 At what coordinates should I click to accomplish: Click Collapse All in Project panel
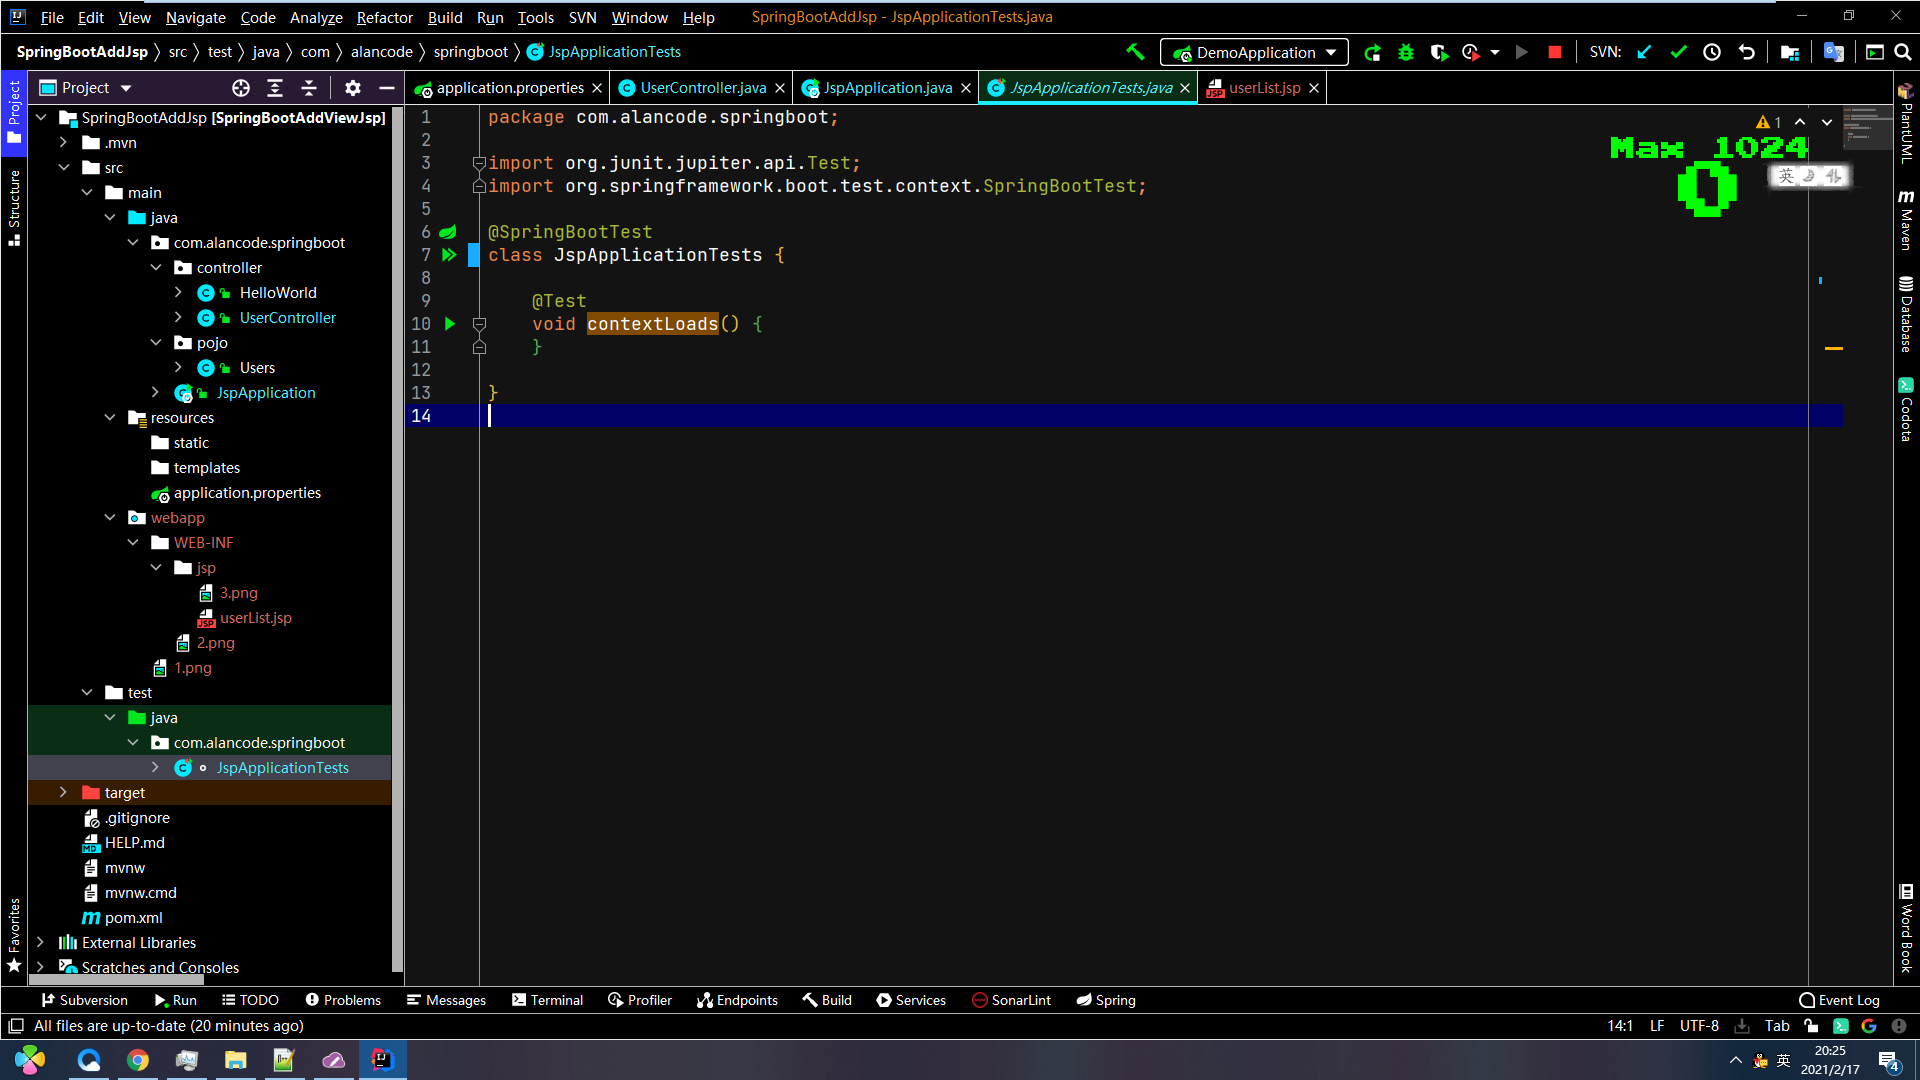coord(309,88)
